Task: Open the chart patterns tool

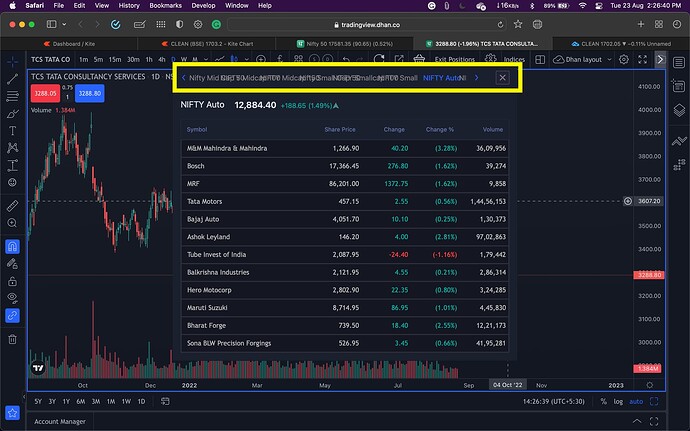Action: 12,148
